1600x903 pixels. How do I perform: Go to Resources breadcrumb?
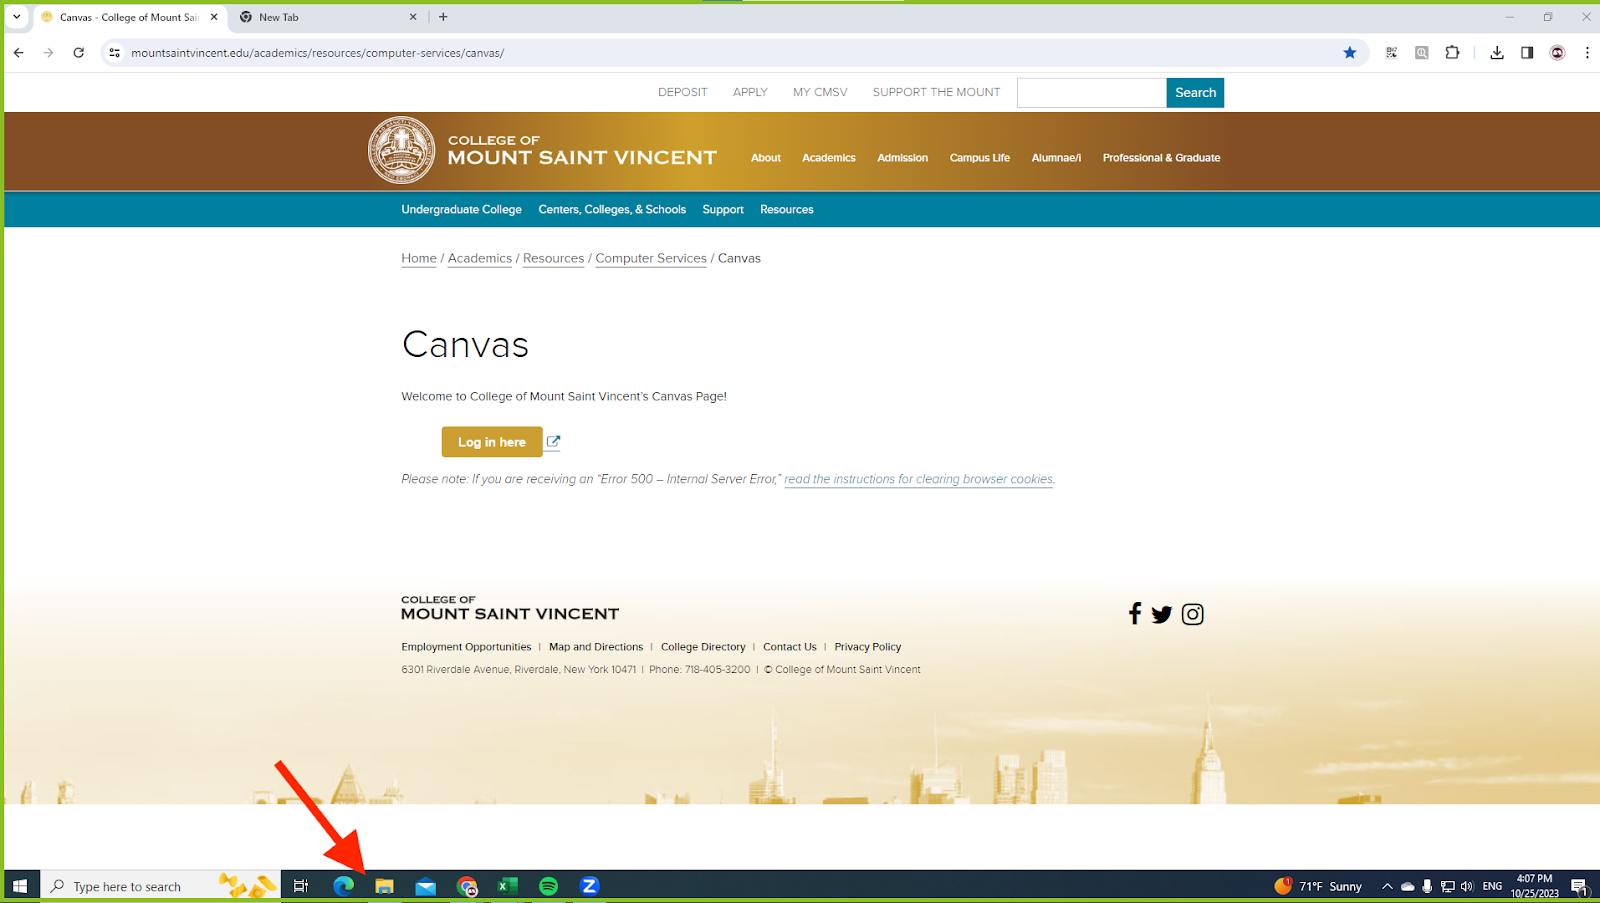point(553,258)
